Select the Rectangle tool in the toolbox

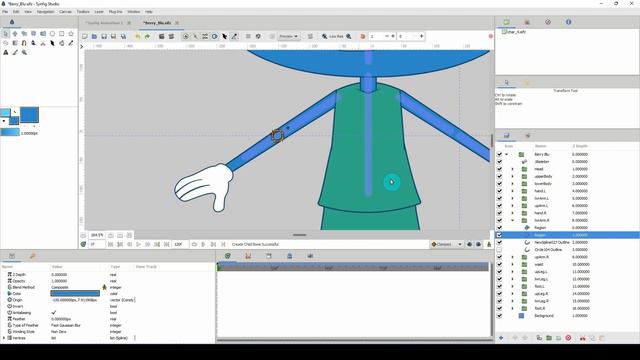pyautogui.click(x=62, y=33)
